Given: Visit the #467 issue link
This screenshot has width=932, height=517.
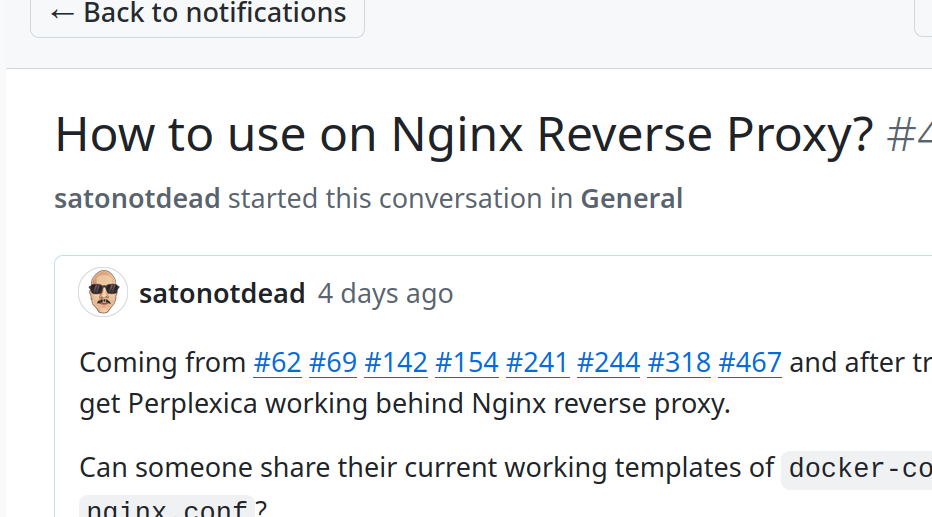Looking at the screenshot, I should tap(750, 362).
